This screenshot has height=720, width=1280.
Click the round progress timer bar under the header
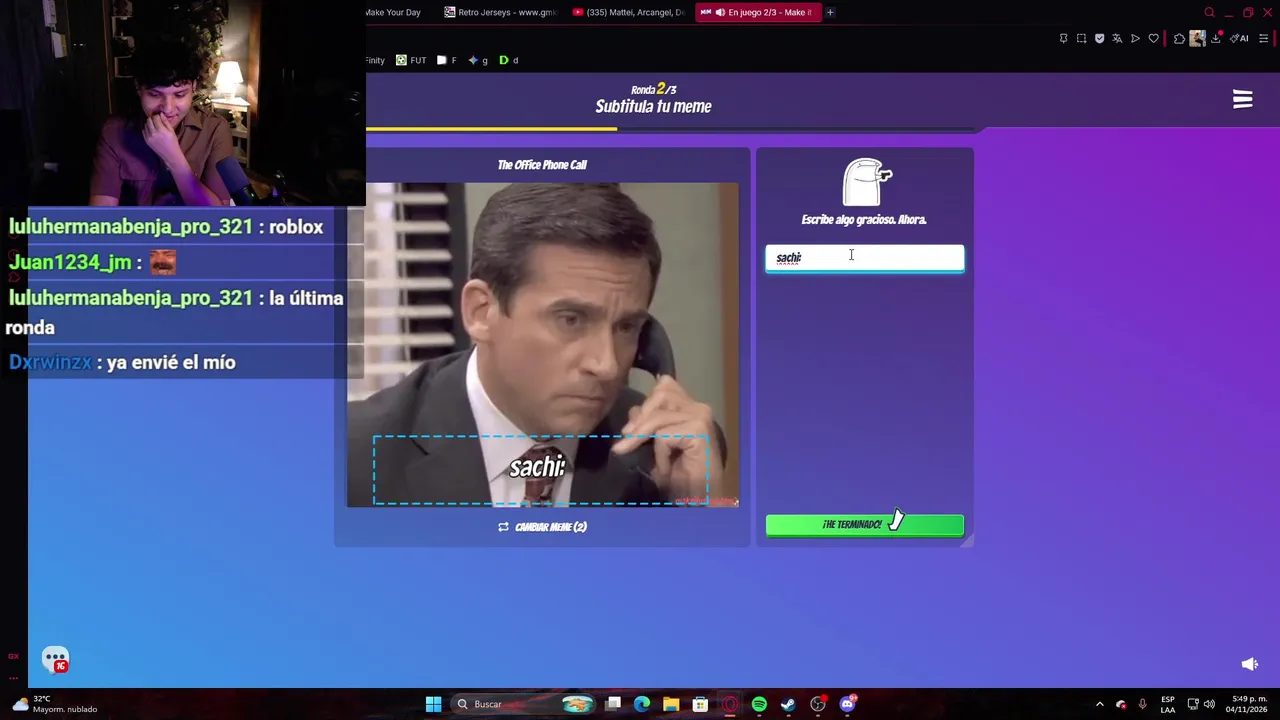click(672, 129)
